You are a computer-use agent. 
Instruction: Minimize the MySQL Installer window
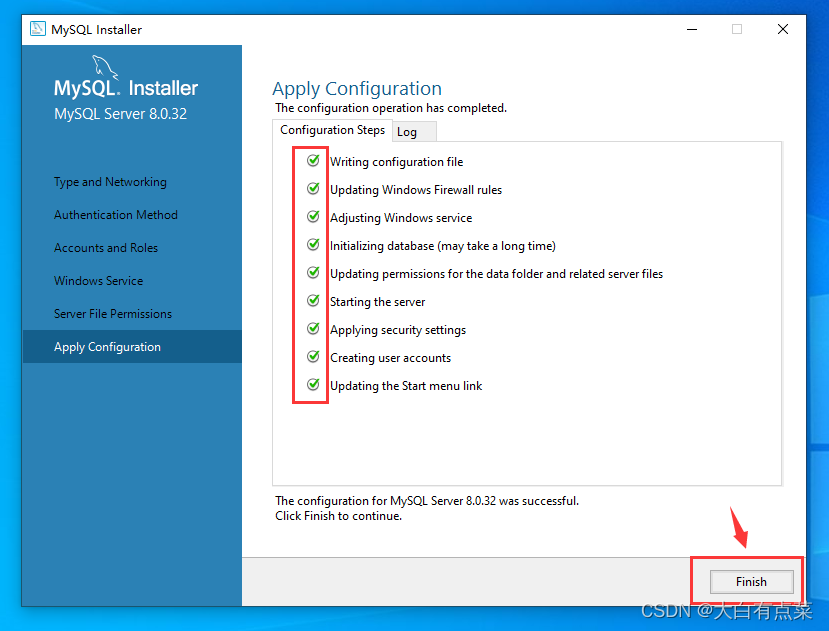[x=692, y=29]
